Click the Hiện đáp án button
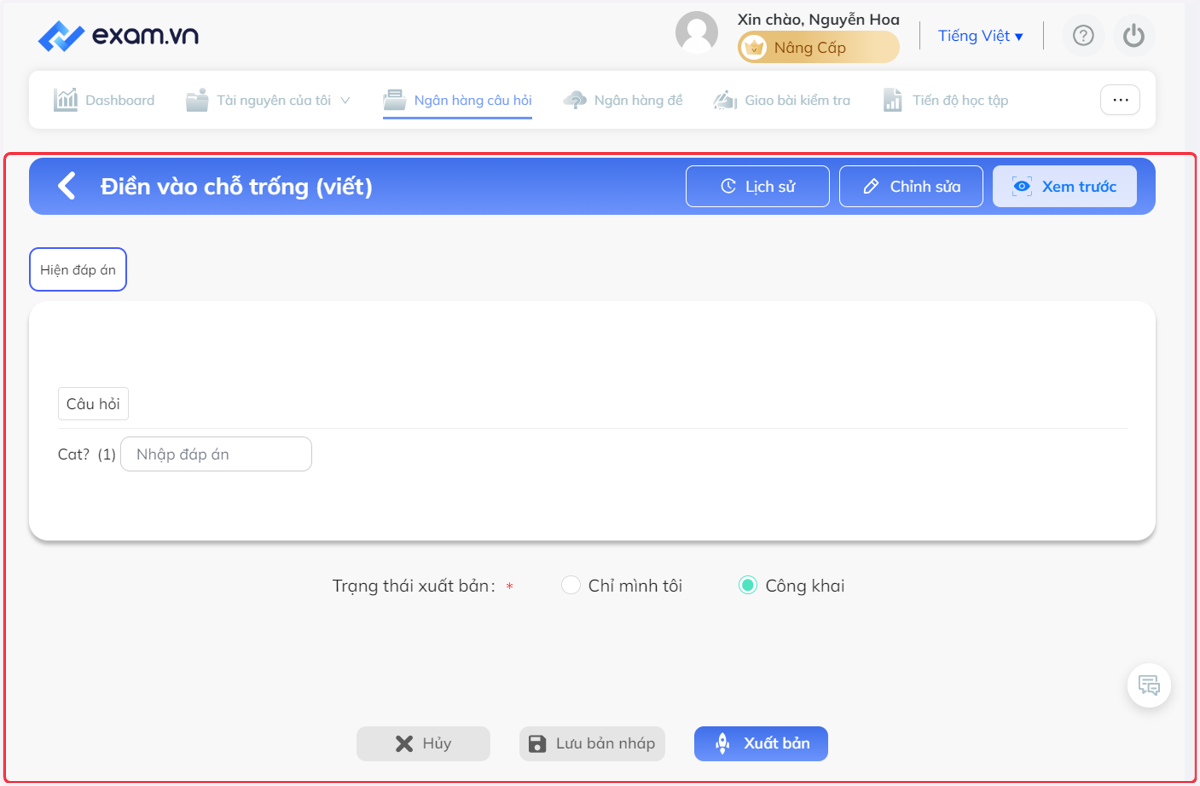The height and width of the screenshot is (786, 1200). click(78, 270)
